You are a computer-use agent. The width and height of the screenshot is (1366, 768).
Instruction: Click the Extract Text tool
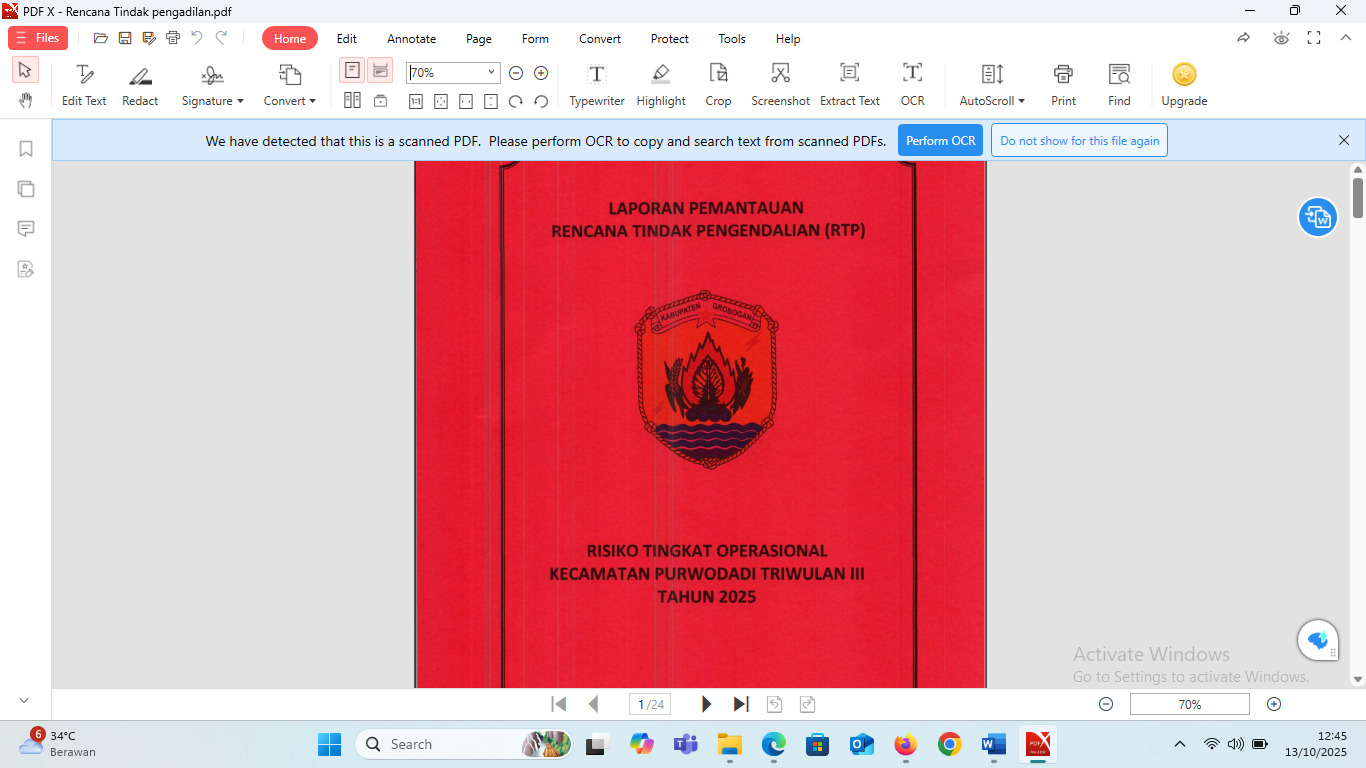[x=849, y=85]
